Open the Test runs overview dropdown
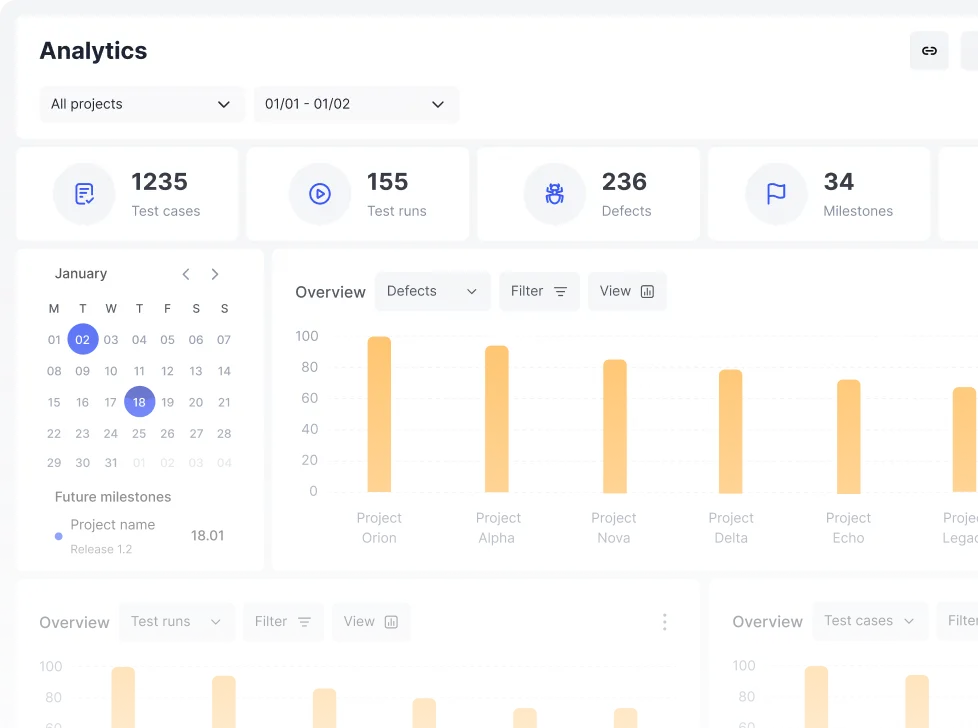Screen dimensions: 978x728 (x=177, y=621)
